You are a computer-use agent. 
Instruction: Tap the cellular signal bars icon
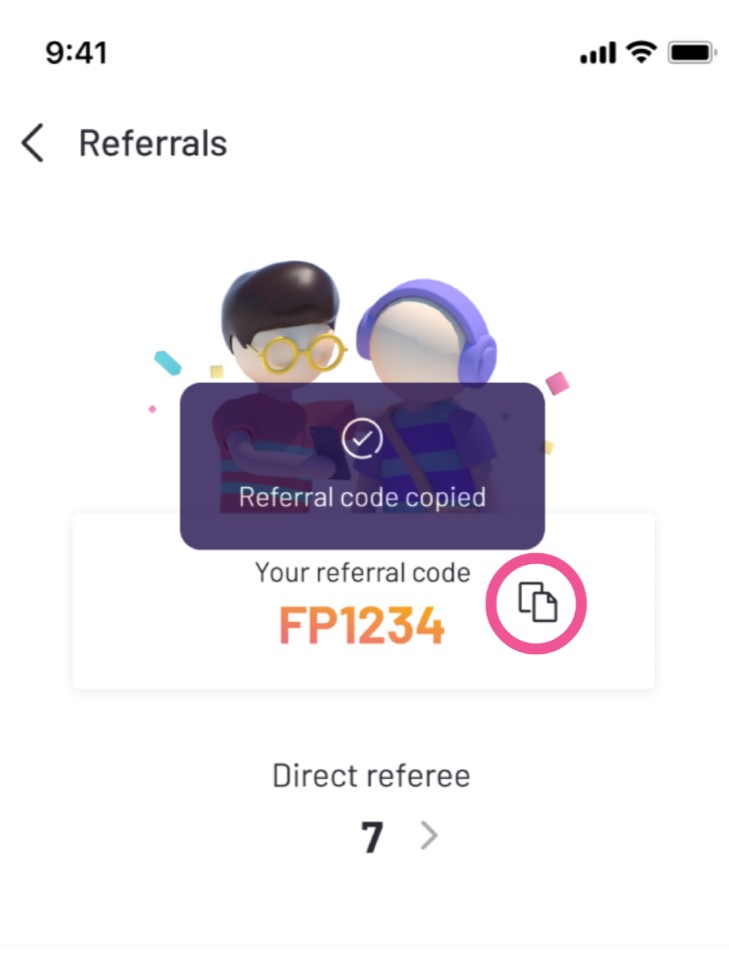[598, 53]
